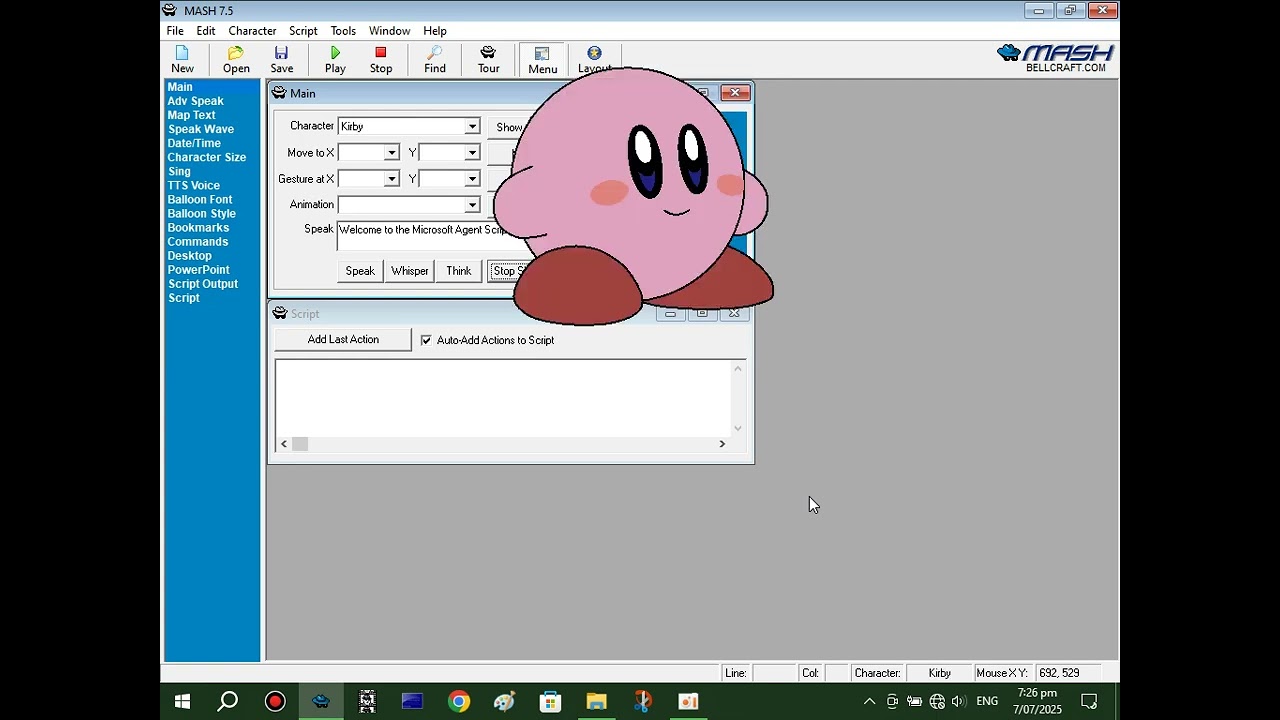Open Desktop in the side panel
1280x720 pixels.
point(190,255)
